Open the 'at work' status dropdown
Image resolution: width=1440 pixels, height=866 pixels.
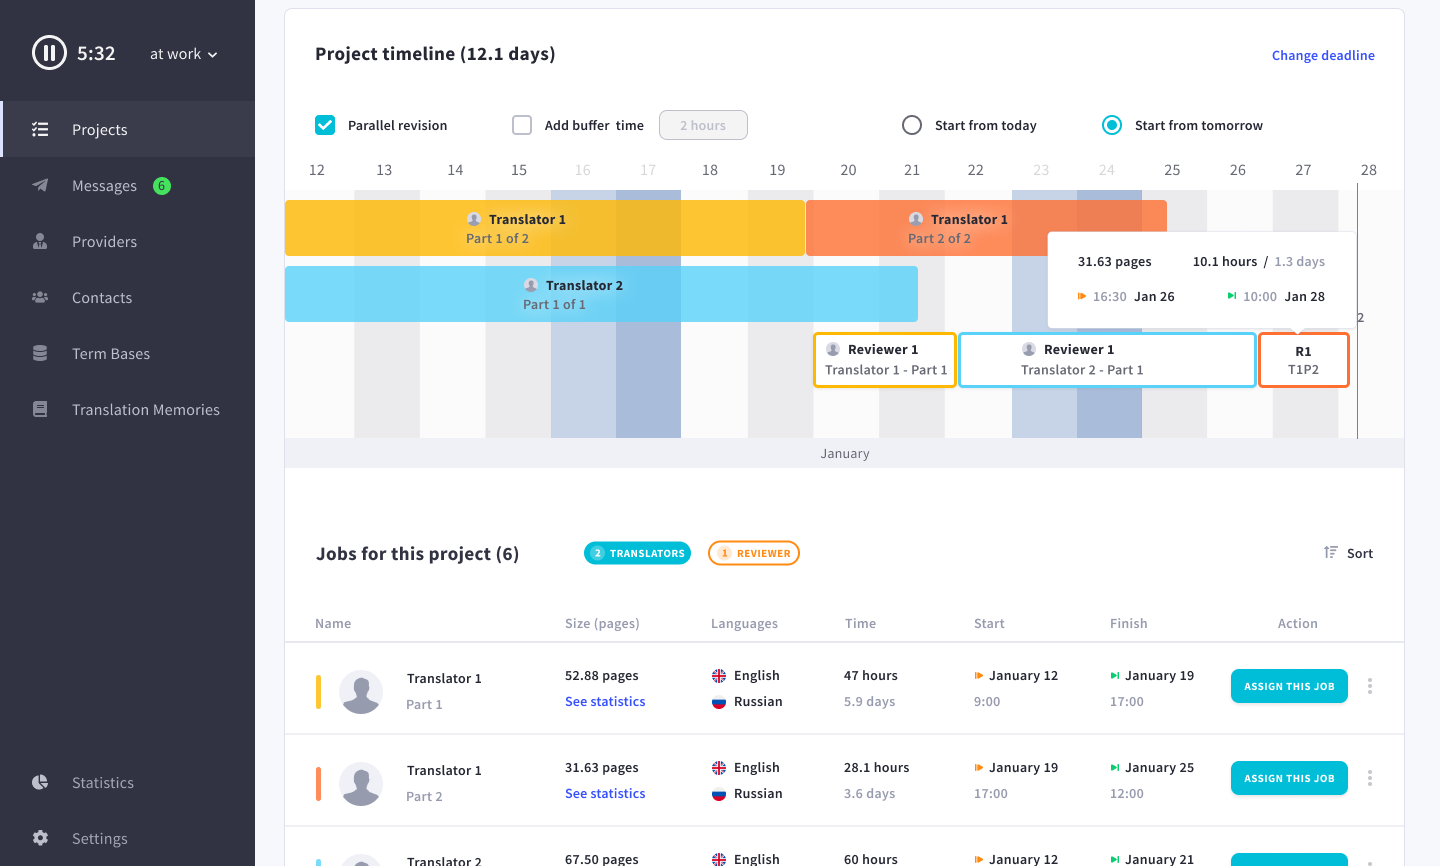[184, 54]
